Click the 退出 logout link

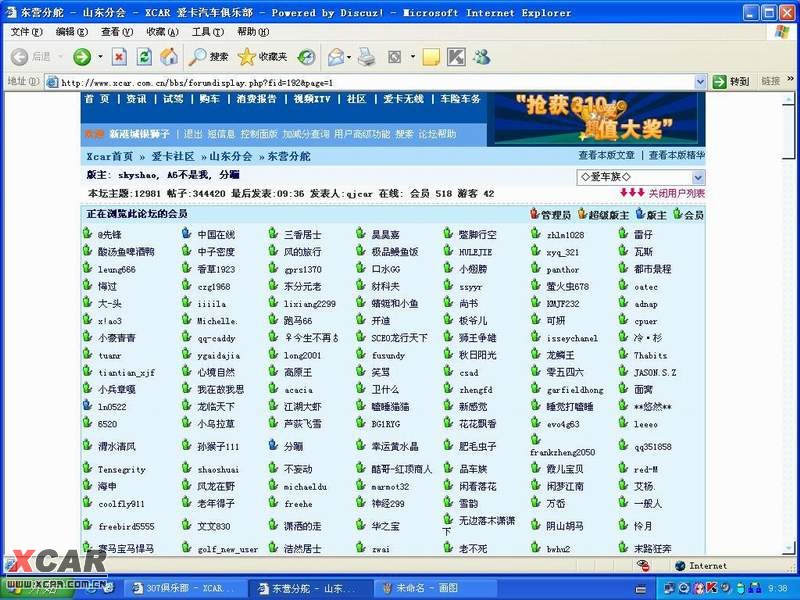(193, 134)
